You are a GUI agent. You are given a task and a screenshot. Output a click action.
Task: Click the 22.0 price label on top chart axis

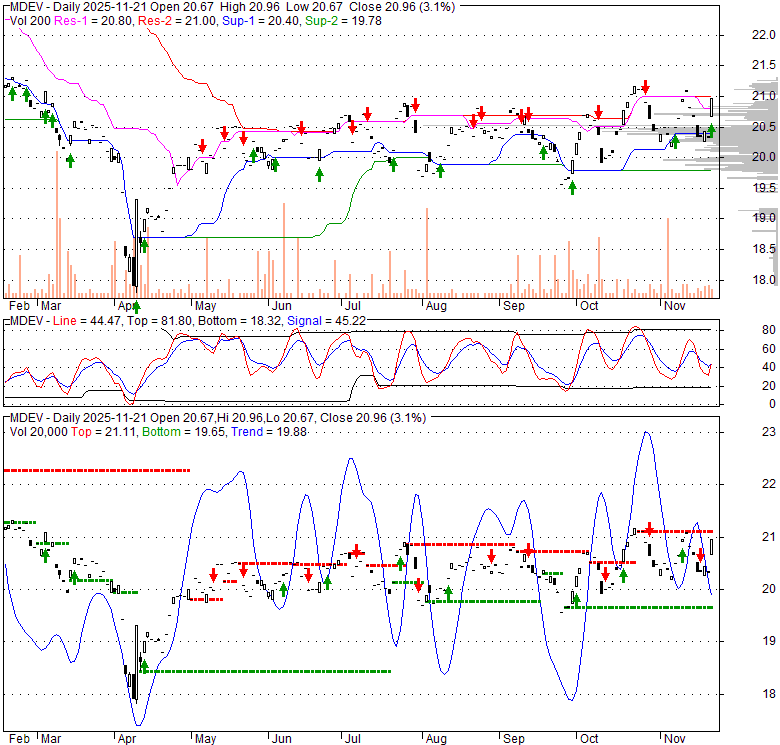(x=763, y=34)
